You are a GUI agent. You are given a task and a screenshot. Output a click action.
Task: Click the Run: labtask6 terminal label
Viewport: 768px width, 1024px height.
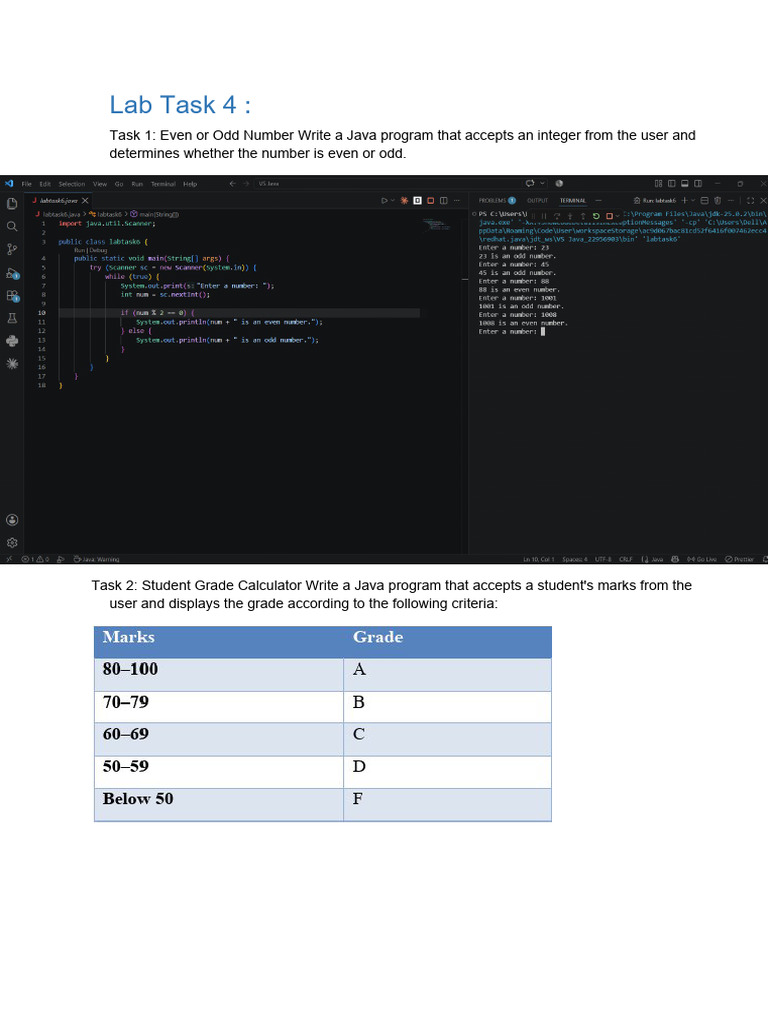[654, 200]
